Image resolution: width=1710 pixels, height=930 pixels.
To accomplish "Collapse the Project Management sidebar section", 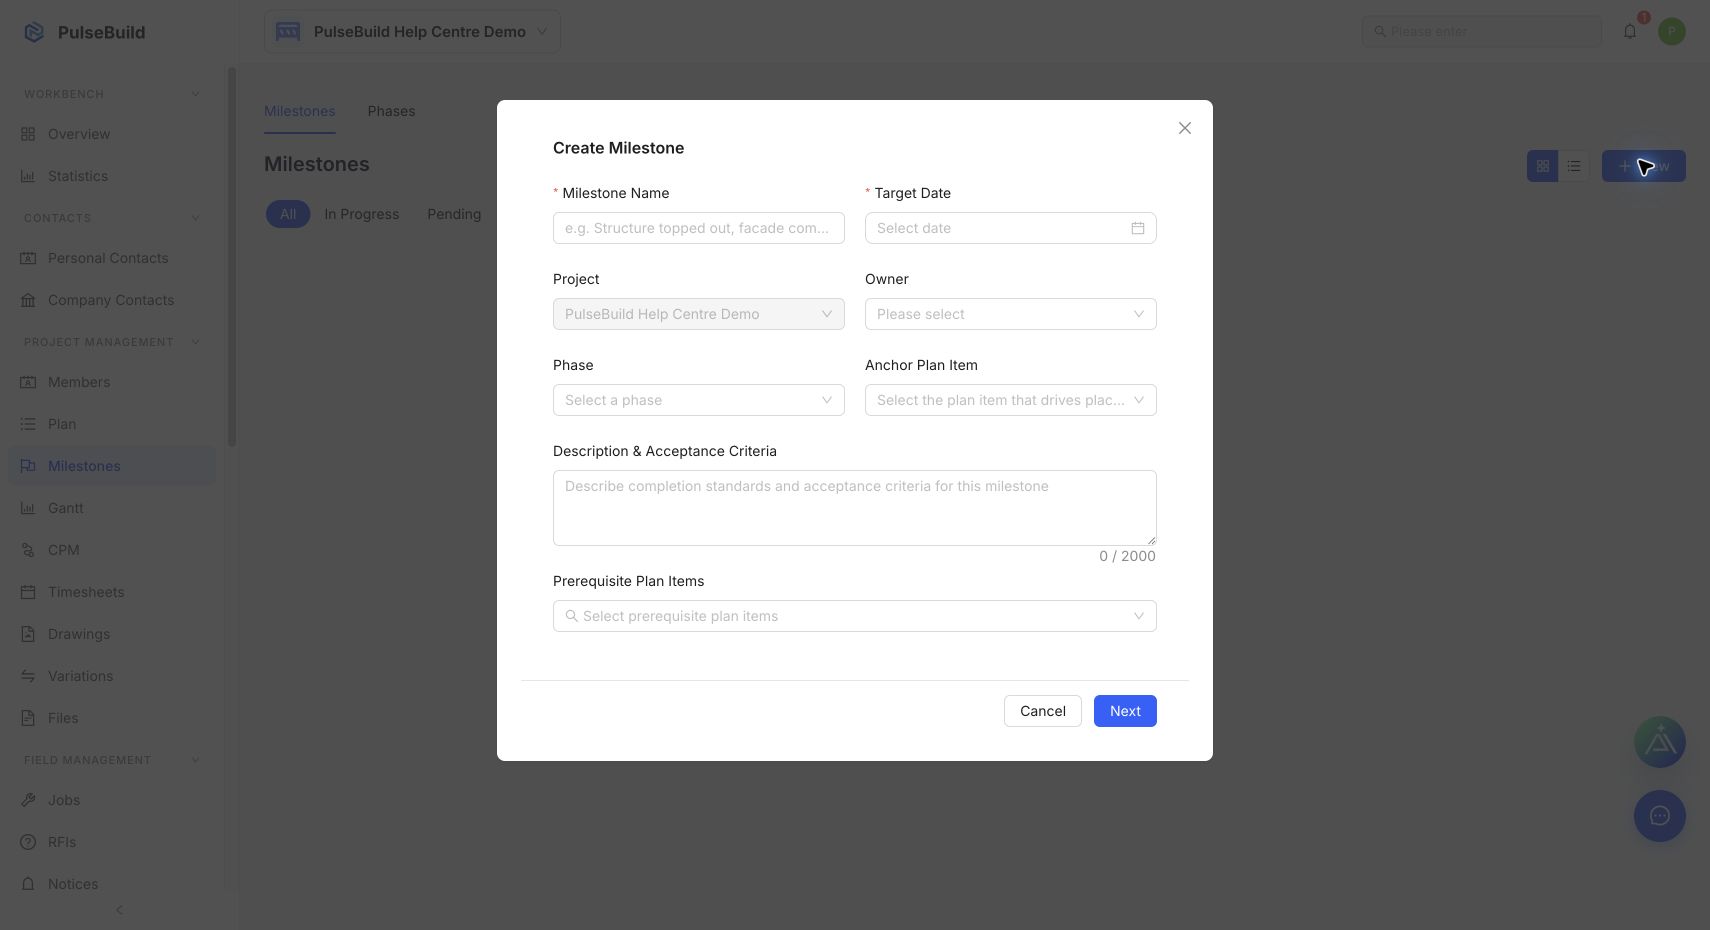I will [195, 342].
